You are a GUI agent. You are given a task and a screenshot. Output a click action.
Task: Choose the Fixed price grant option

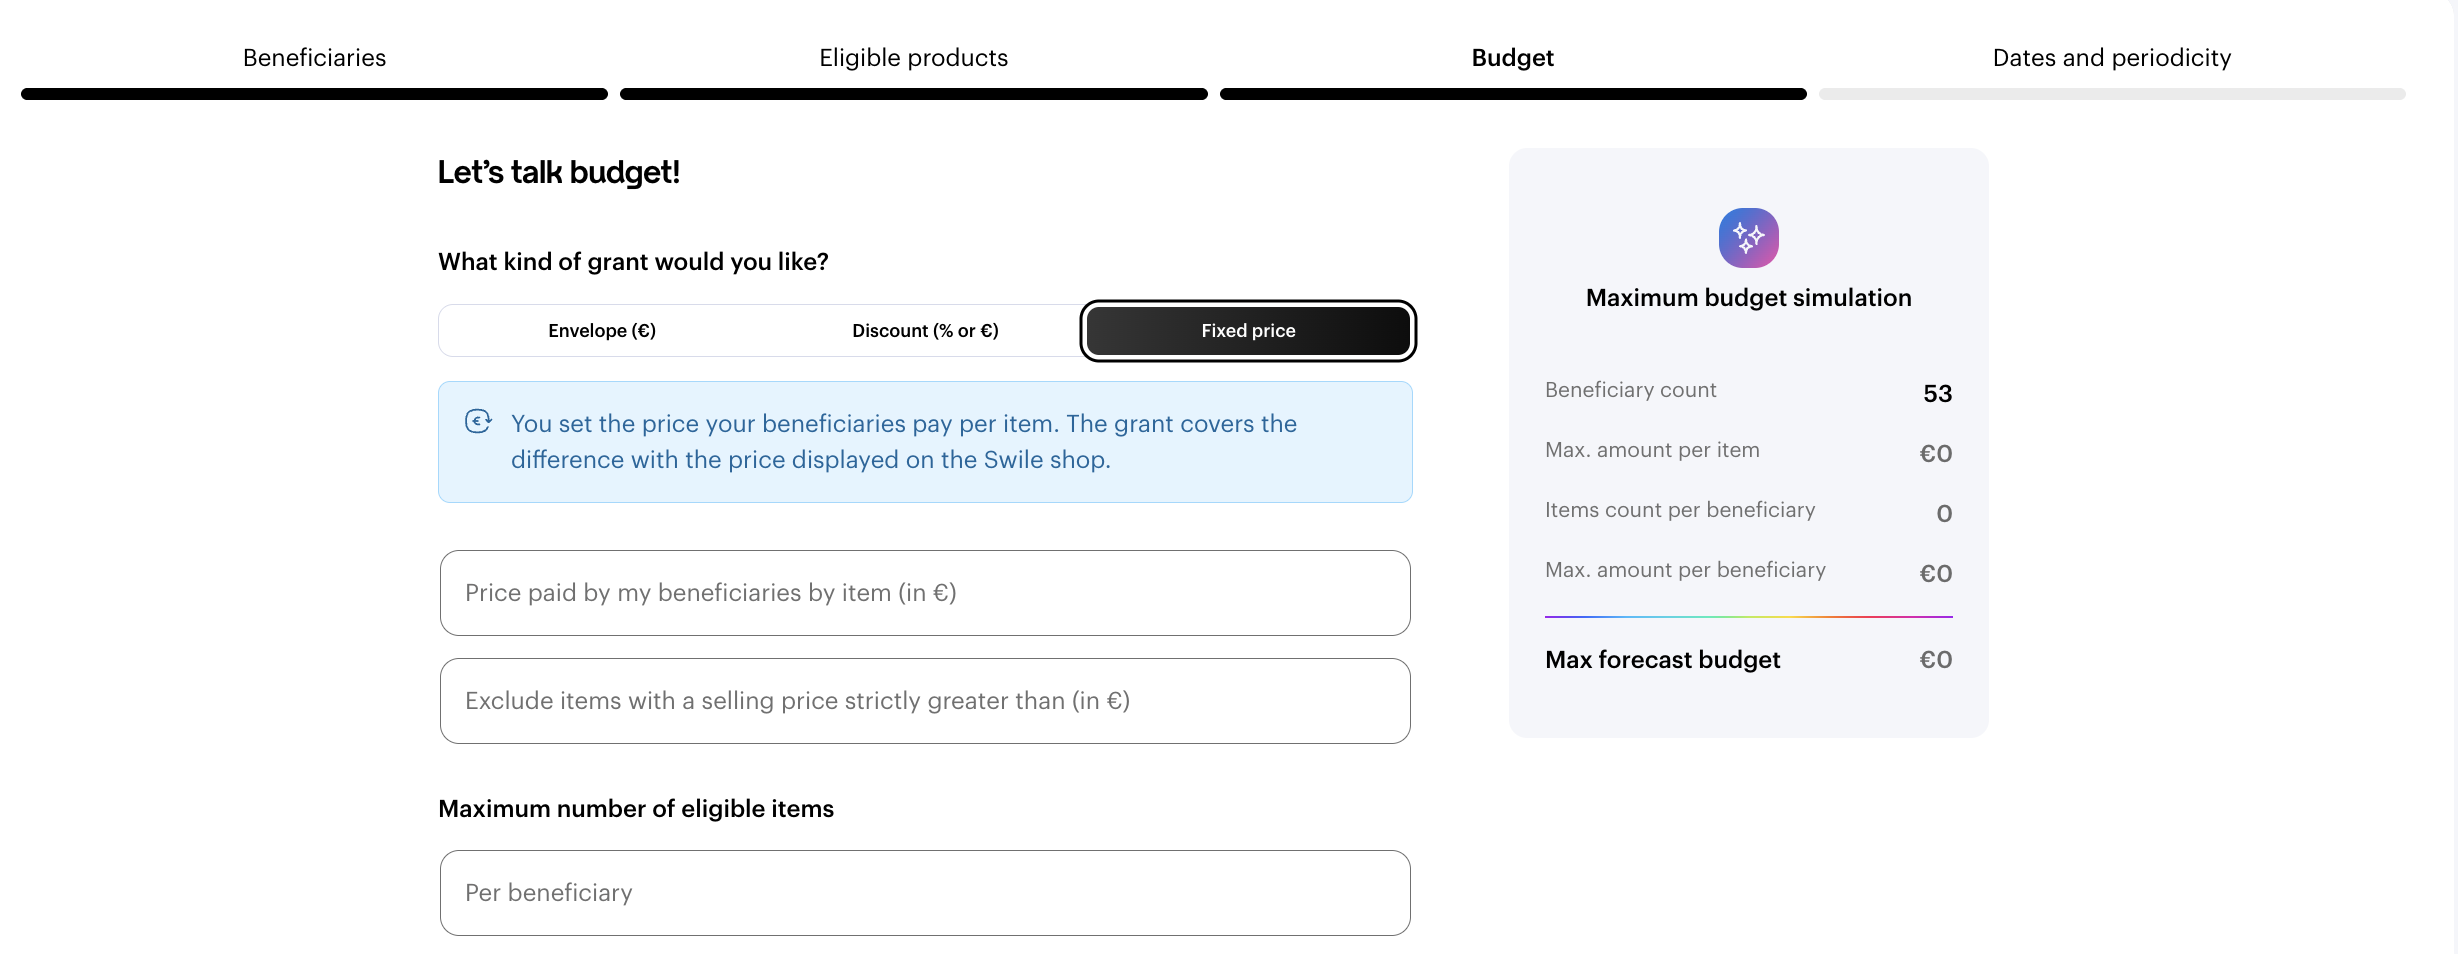[1248, 331]
